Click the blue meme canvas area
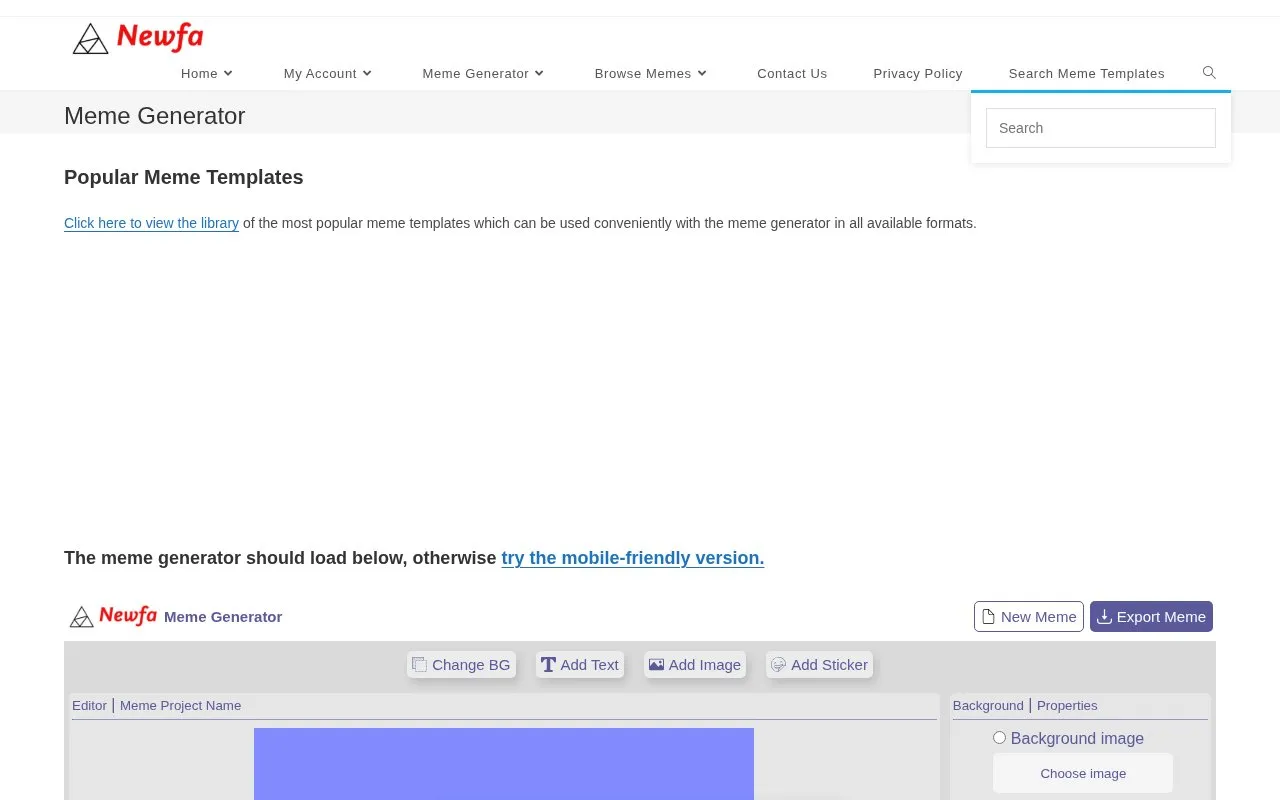Image resolution: width=1280 pixels, height=800 pixels. click(504, 764)
